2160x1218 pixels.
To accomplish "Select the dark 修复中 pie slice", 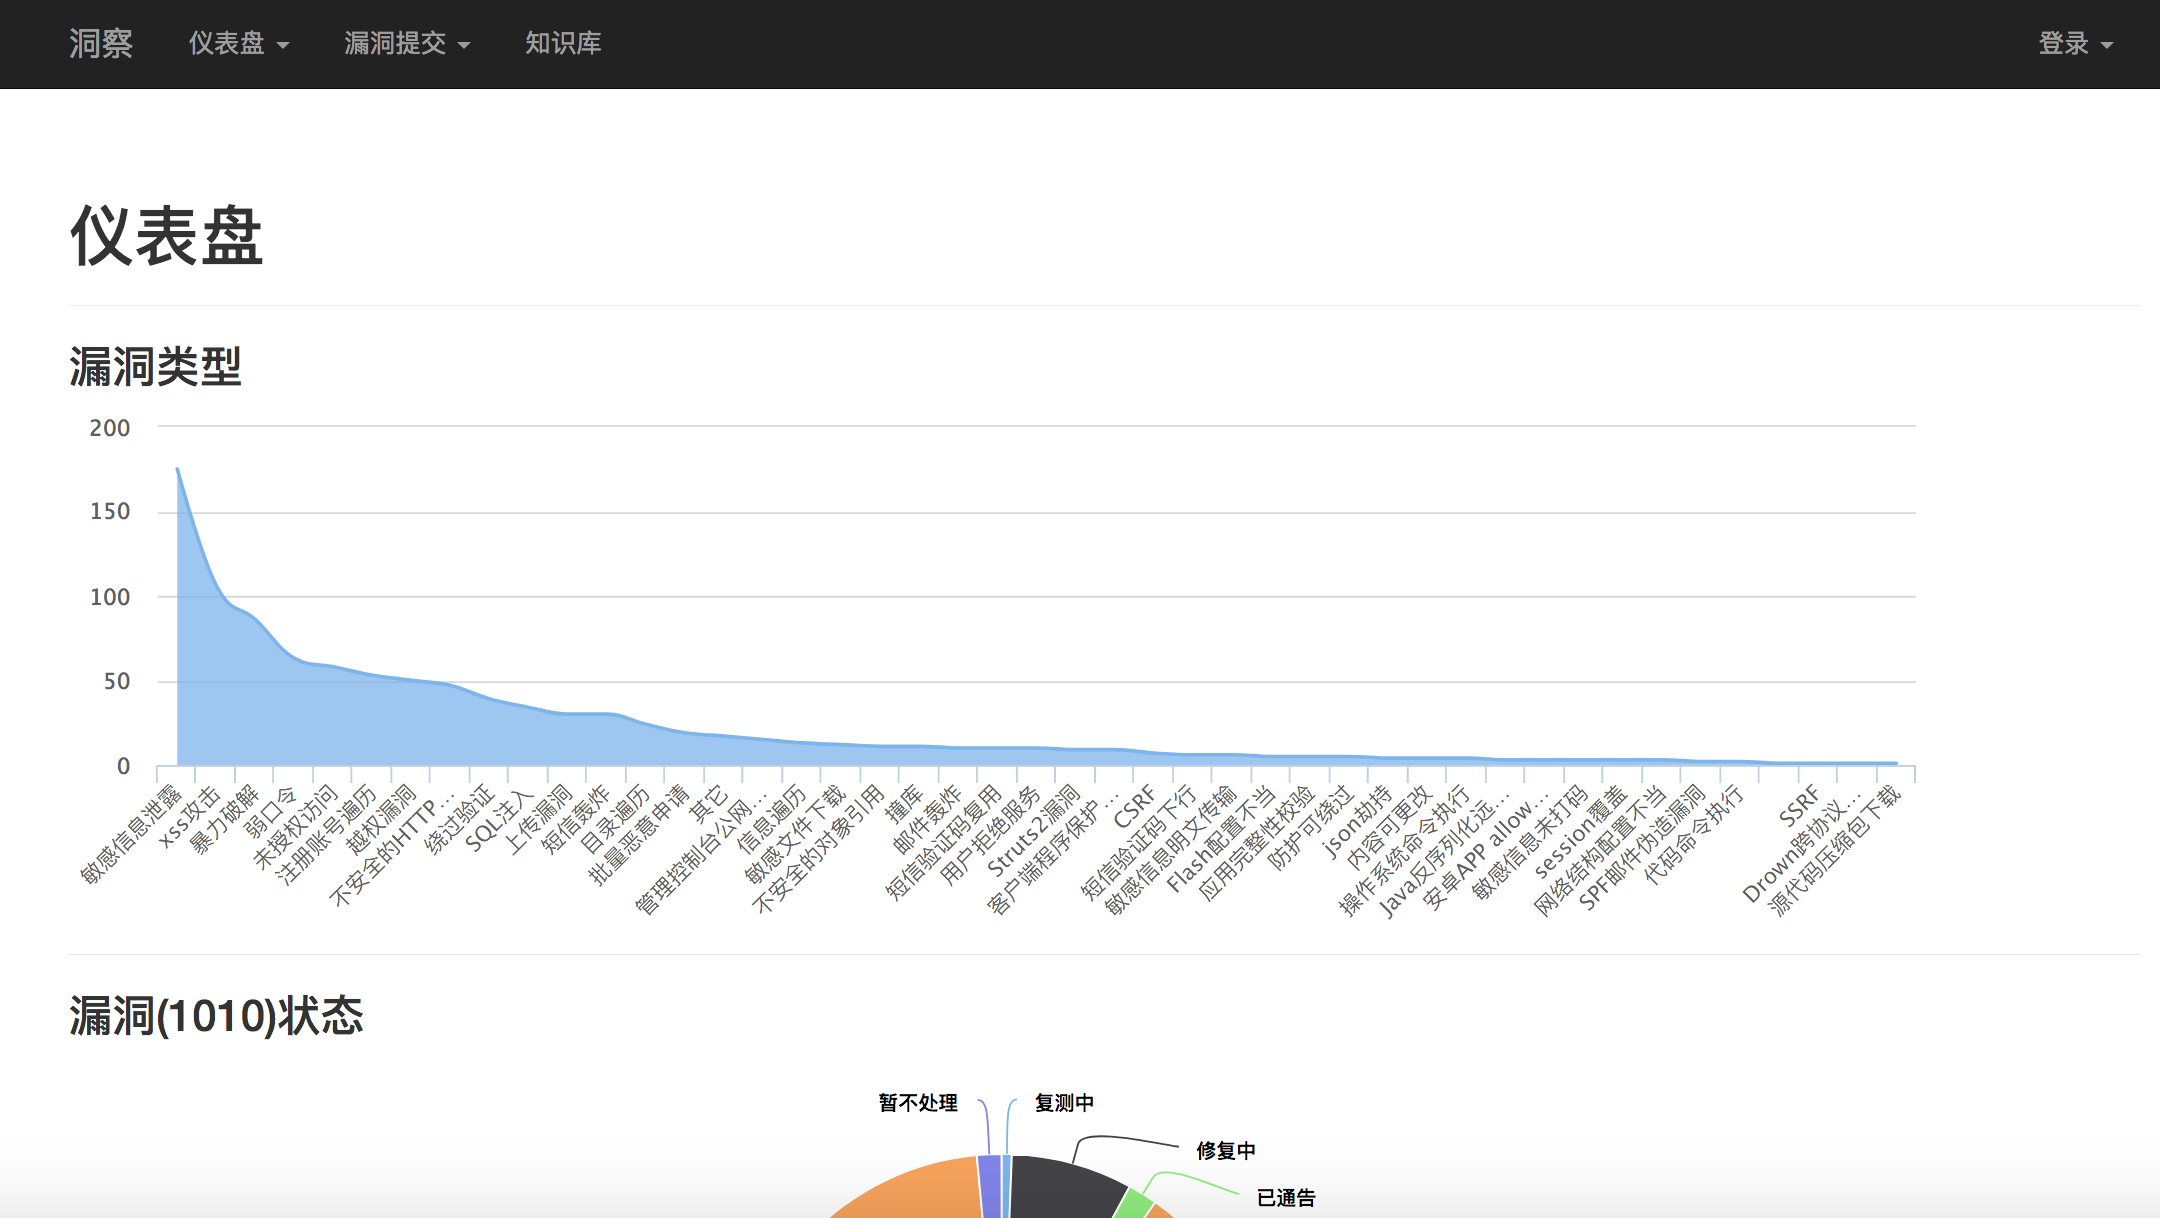I will (x=1060, y=1188).
